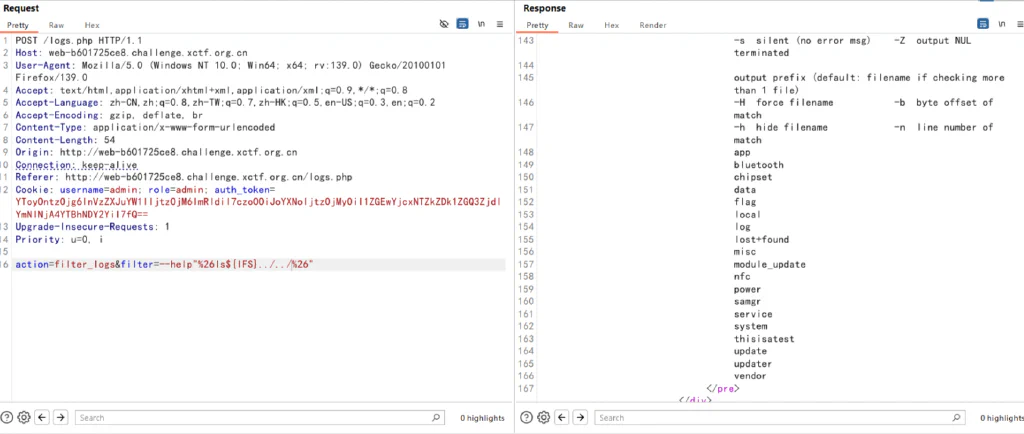The image size is (1024, 434).
Task: Switch Response view to Pretty tab
Action: tap(537, 25)
